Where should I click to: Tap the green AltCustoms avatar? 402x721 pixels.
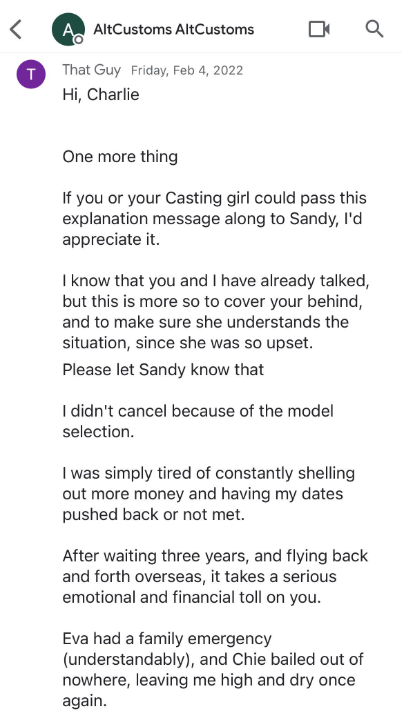[x=68, y=29]
